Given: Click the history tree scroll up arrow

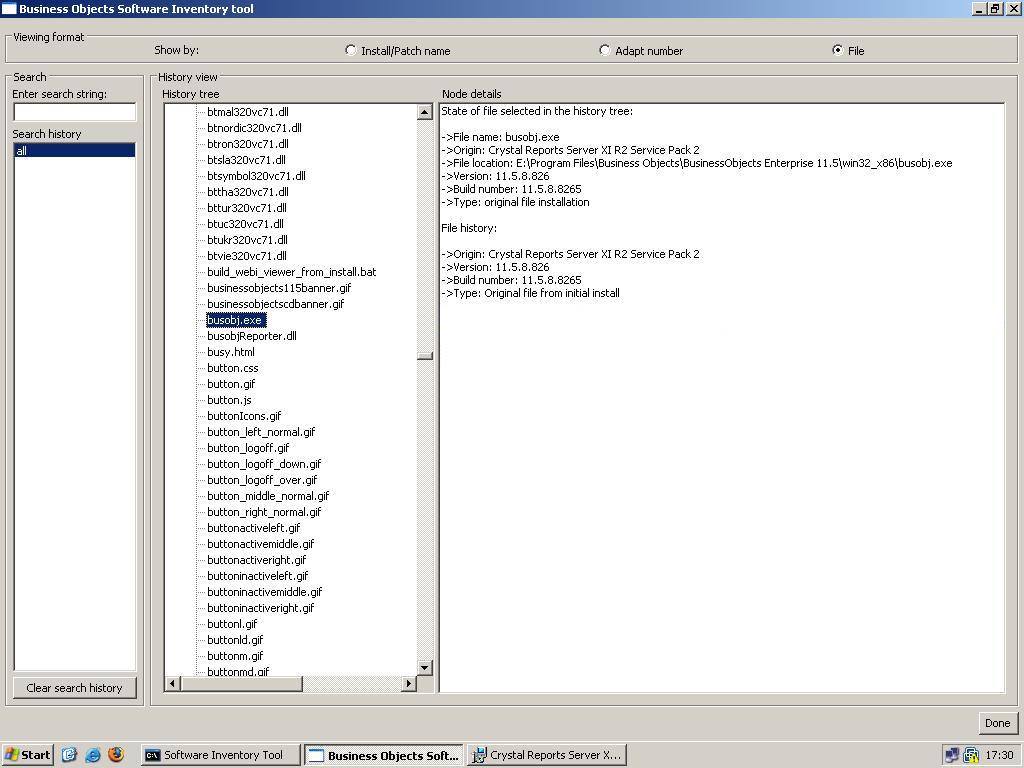Looking at the screenshot, I should coord(424,112).
